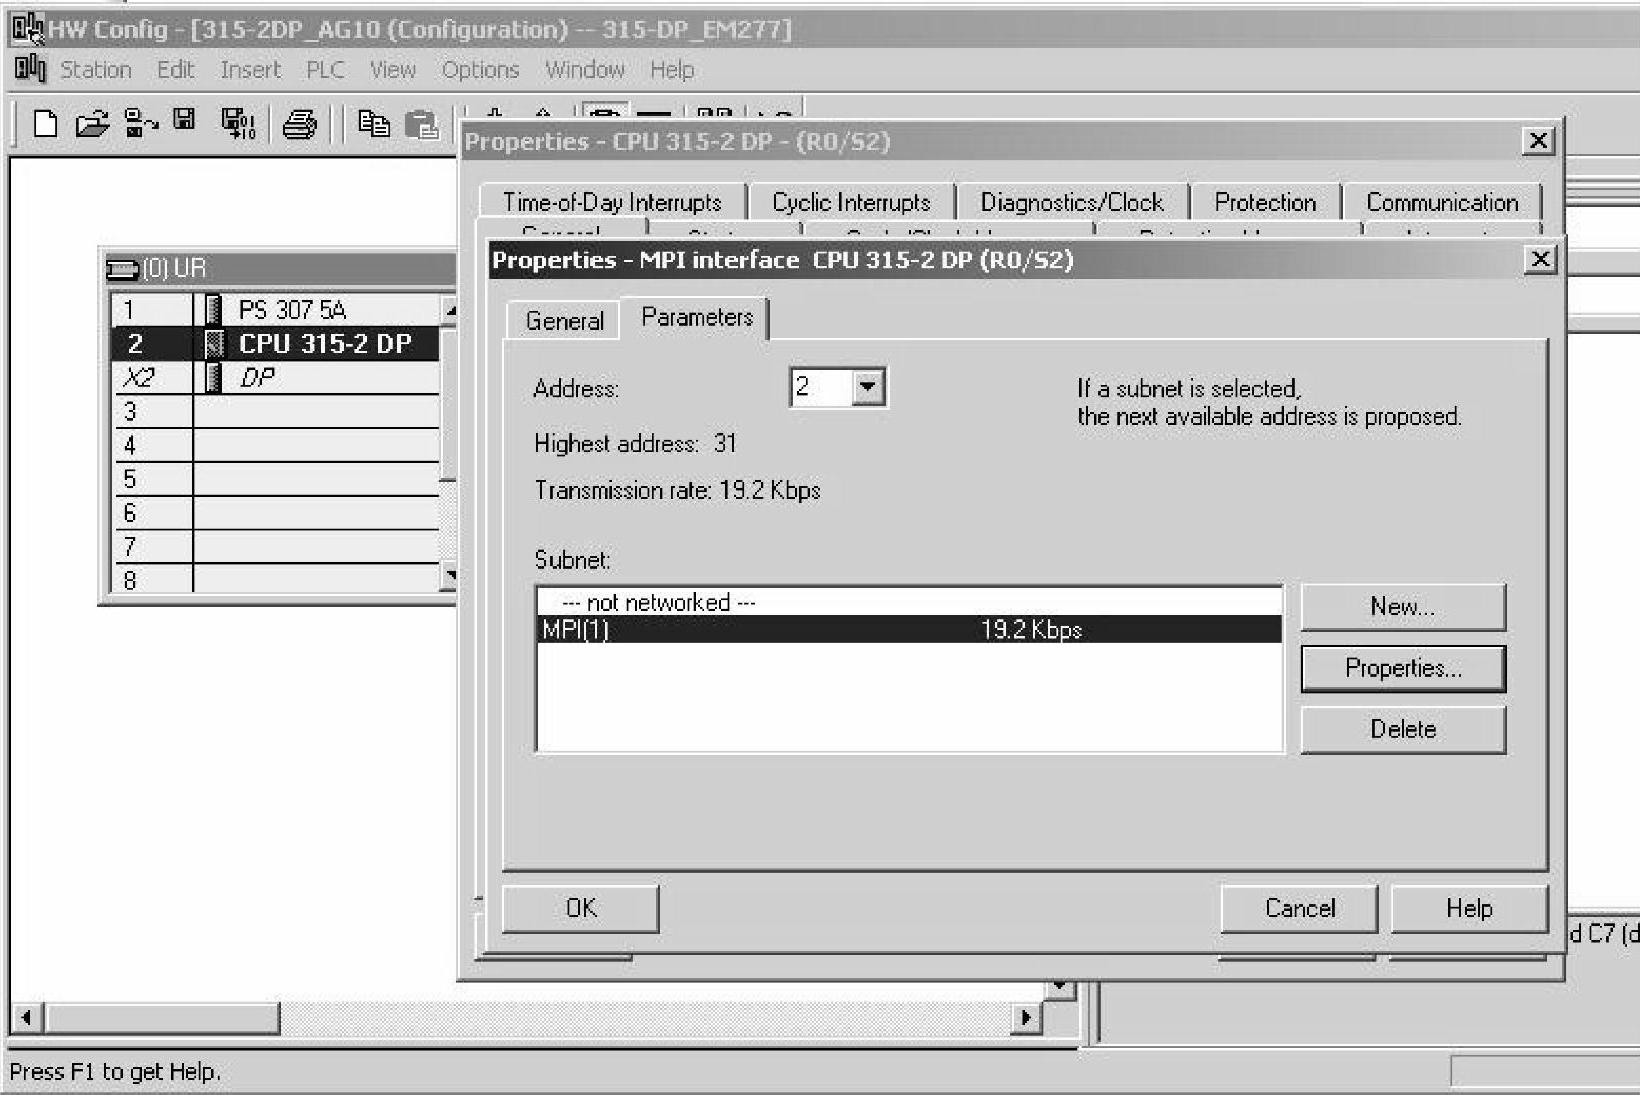Screen dimensions: 1640x1095
Task: Click the horizontal scrollbar left arrow
Action: pyautogui.click(x=27, y=1018)
